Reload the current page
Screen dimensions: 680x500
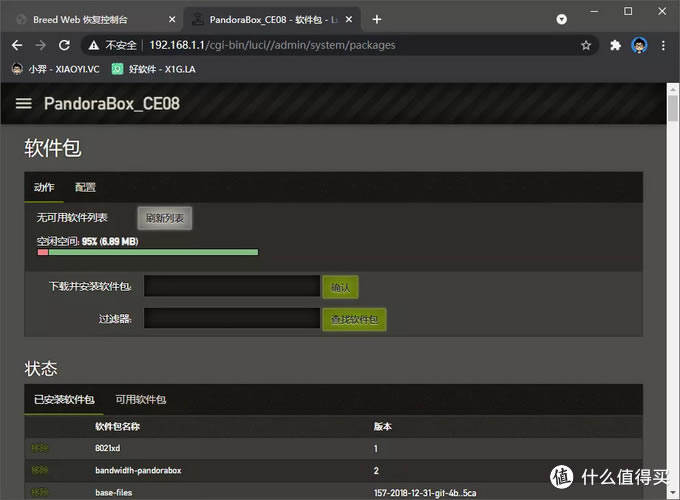(x=64, y=45)
